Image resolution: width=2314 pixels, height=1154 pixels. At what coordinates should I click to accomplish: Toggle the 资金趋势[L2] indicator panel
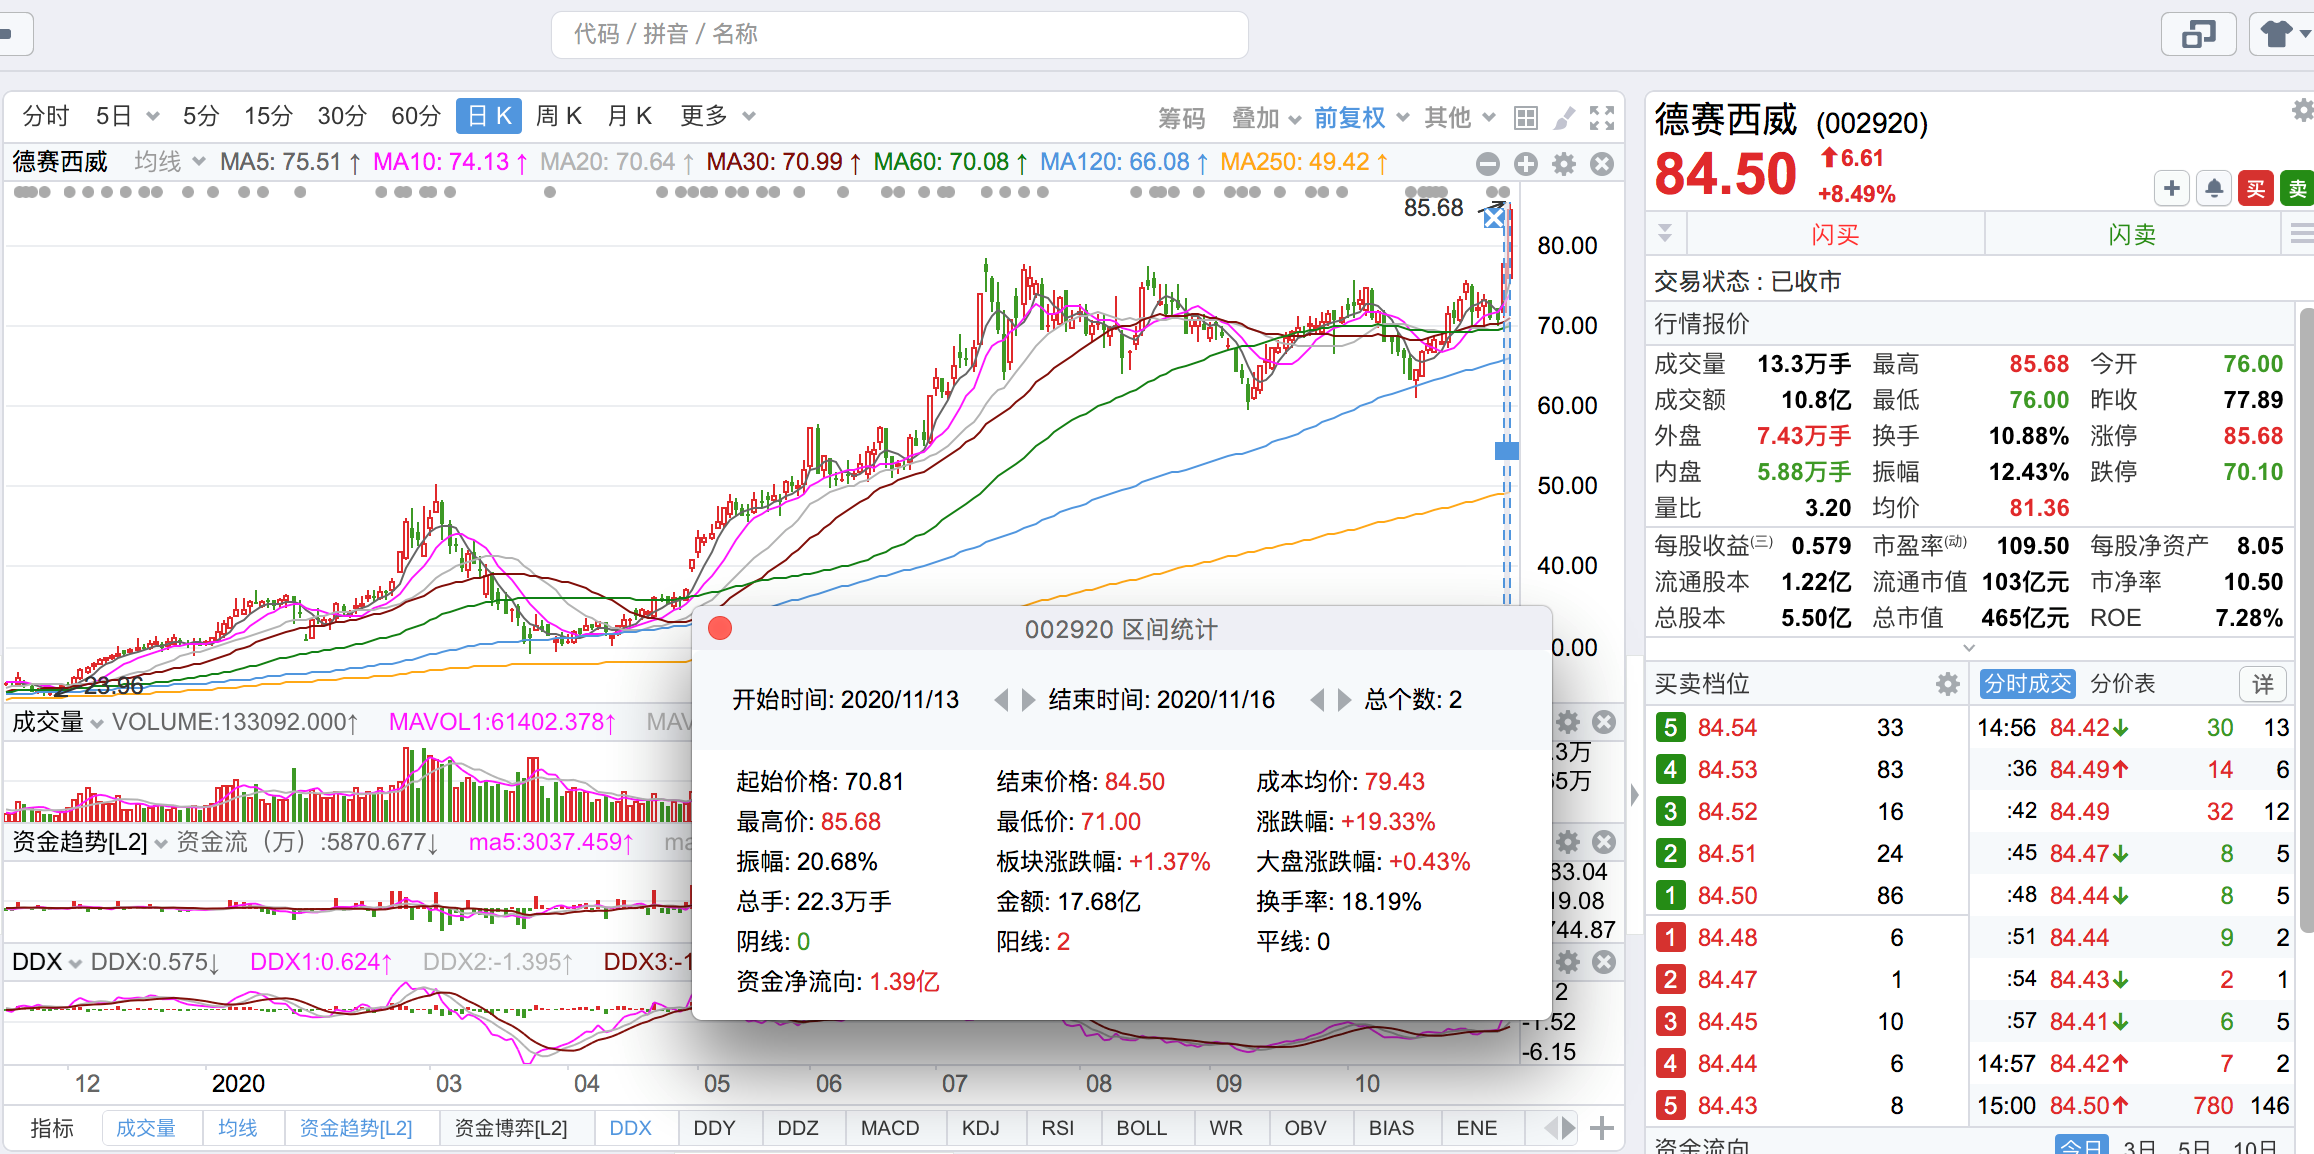pos(356,1128)
